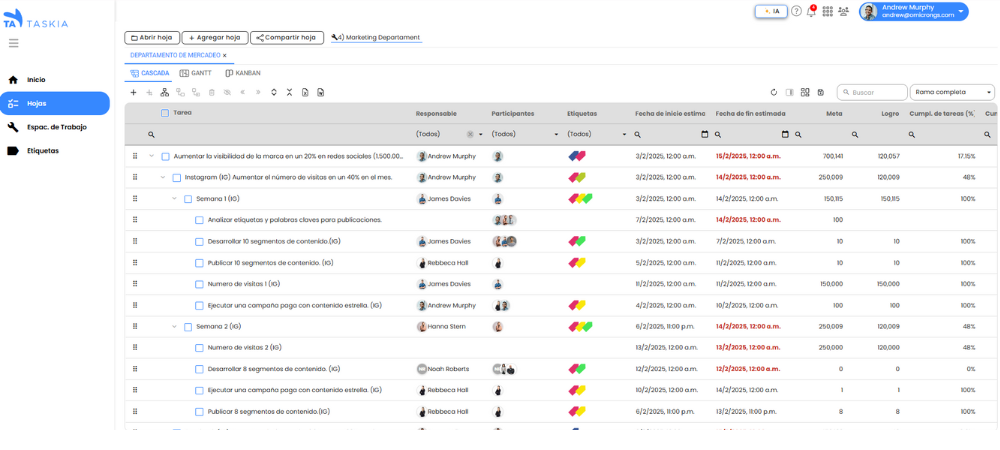Collapse the Semana 2 (IG) row
1000x450 pixels.
click(x=174, y=326)
